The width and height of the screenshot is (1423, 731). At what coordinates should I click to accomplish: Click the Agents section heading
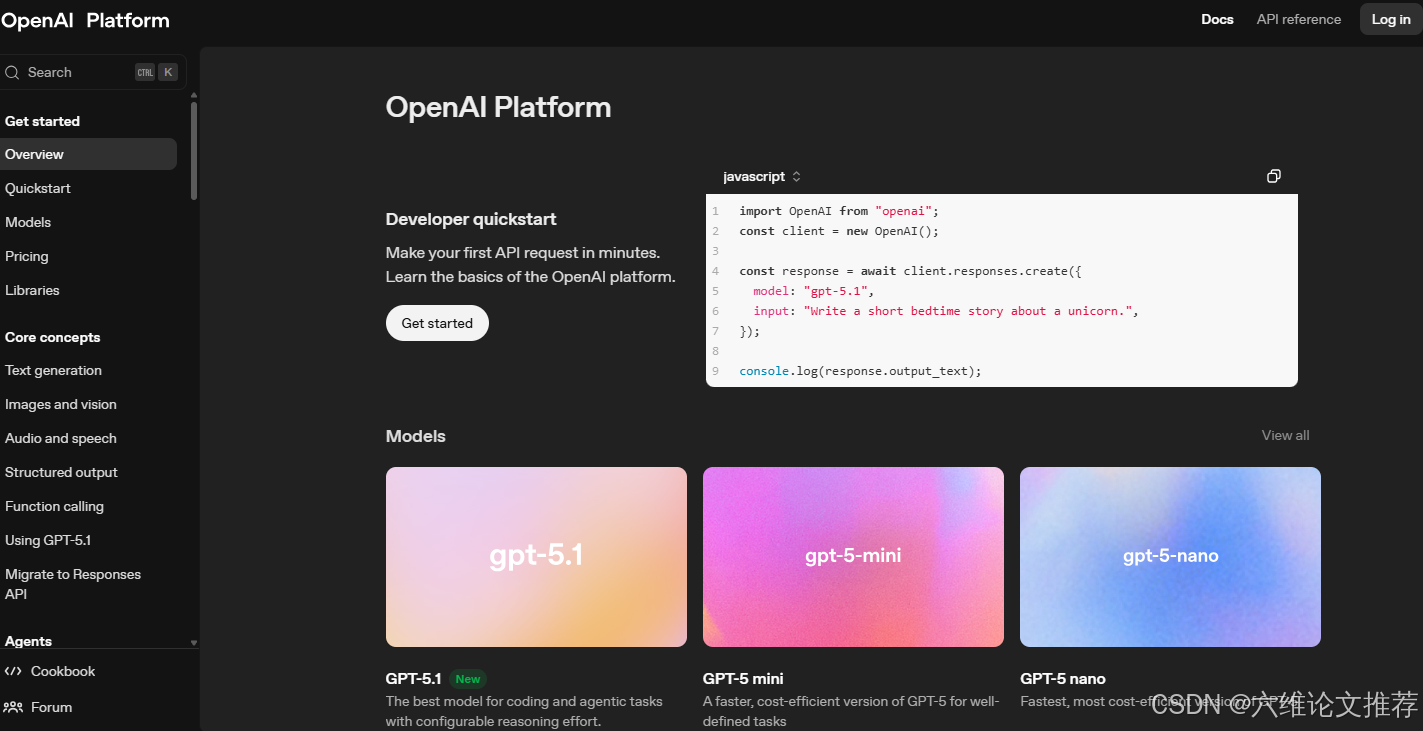[x=28, y=641]
